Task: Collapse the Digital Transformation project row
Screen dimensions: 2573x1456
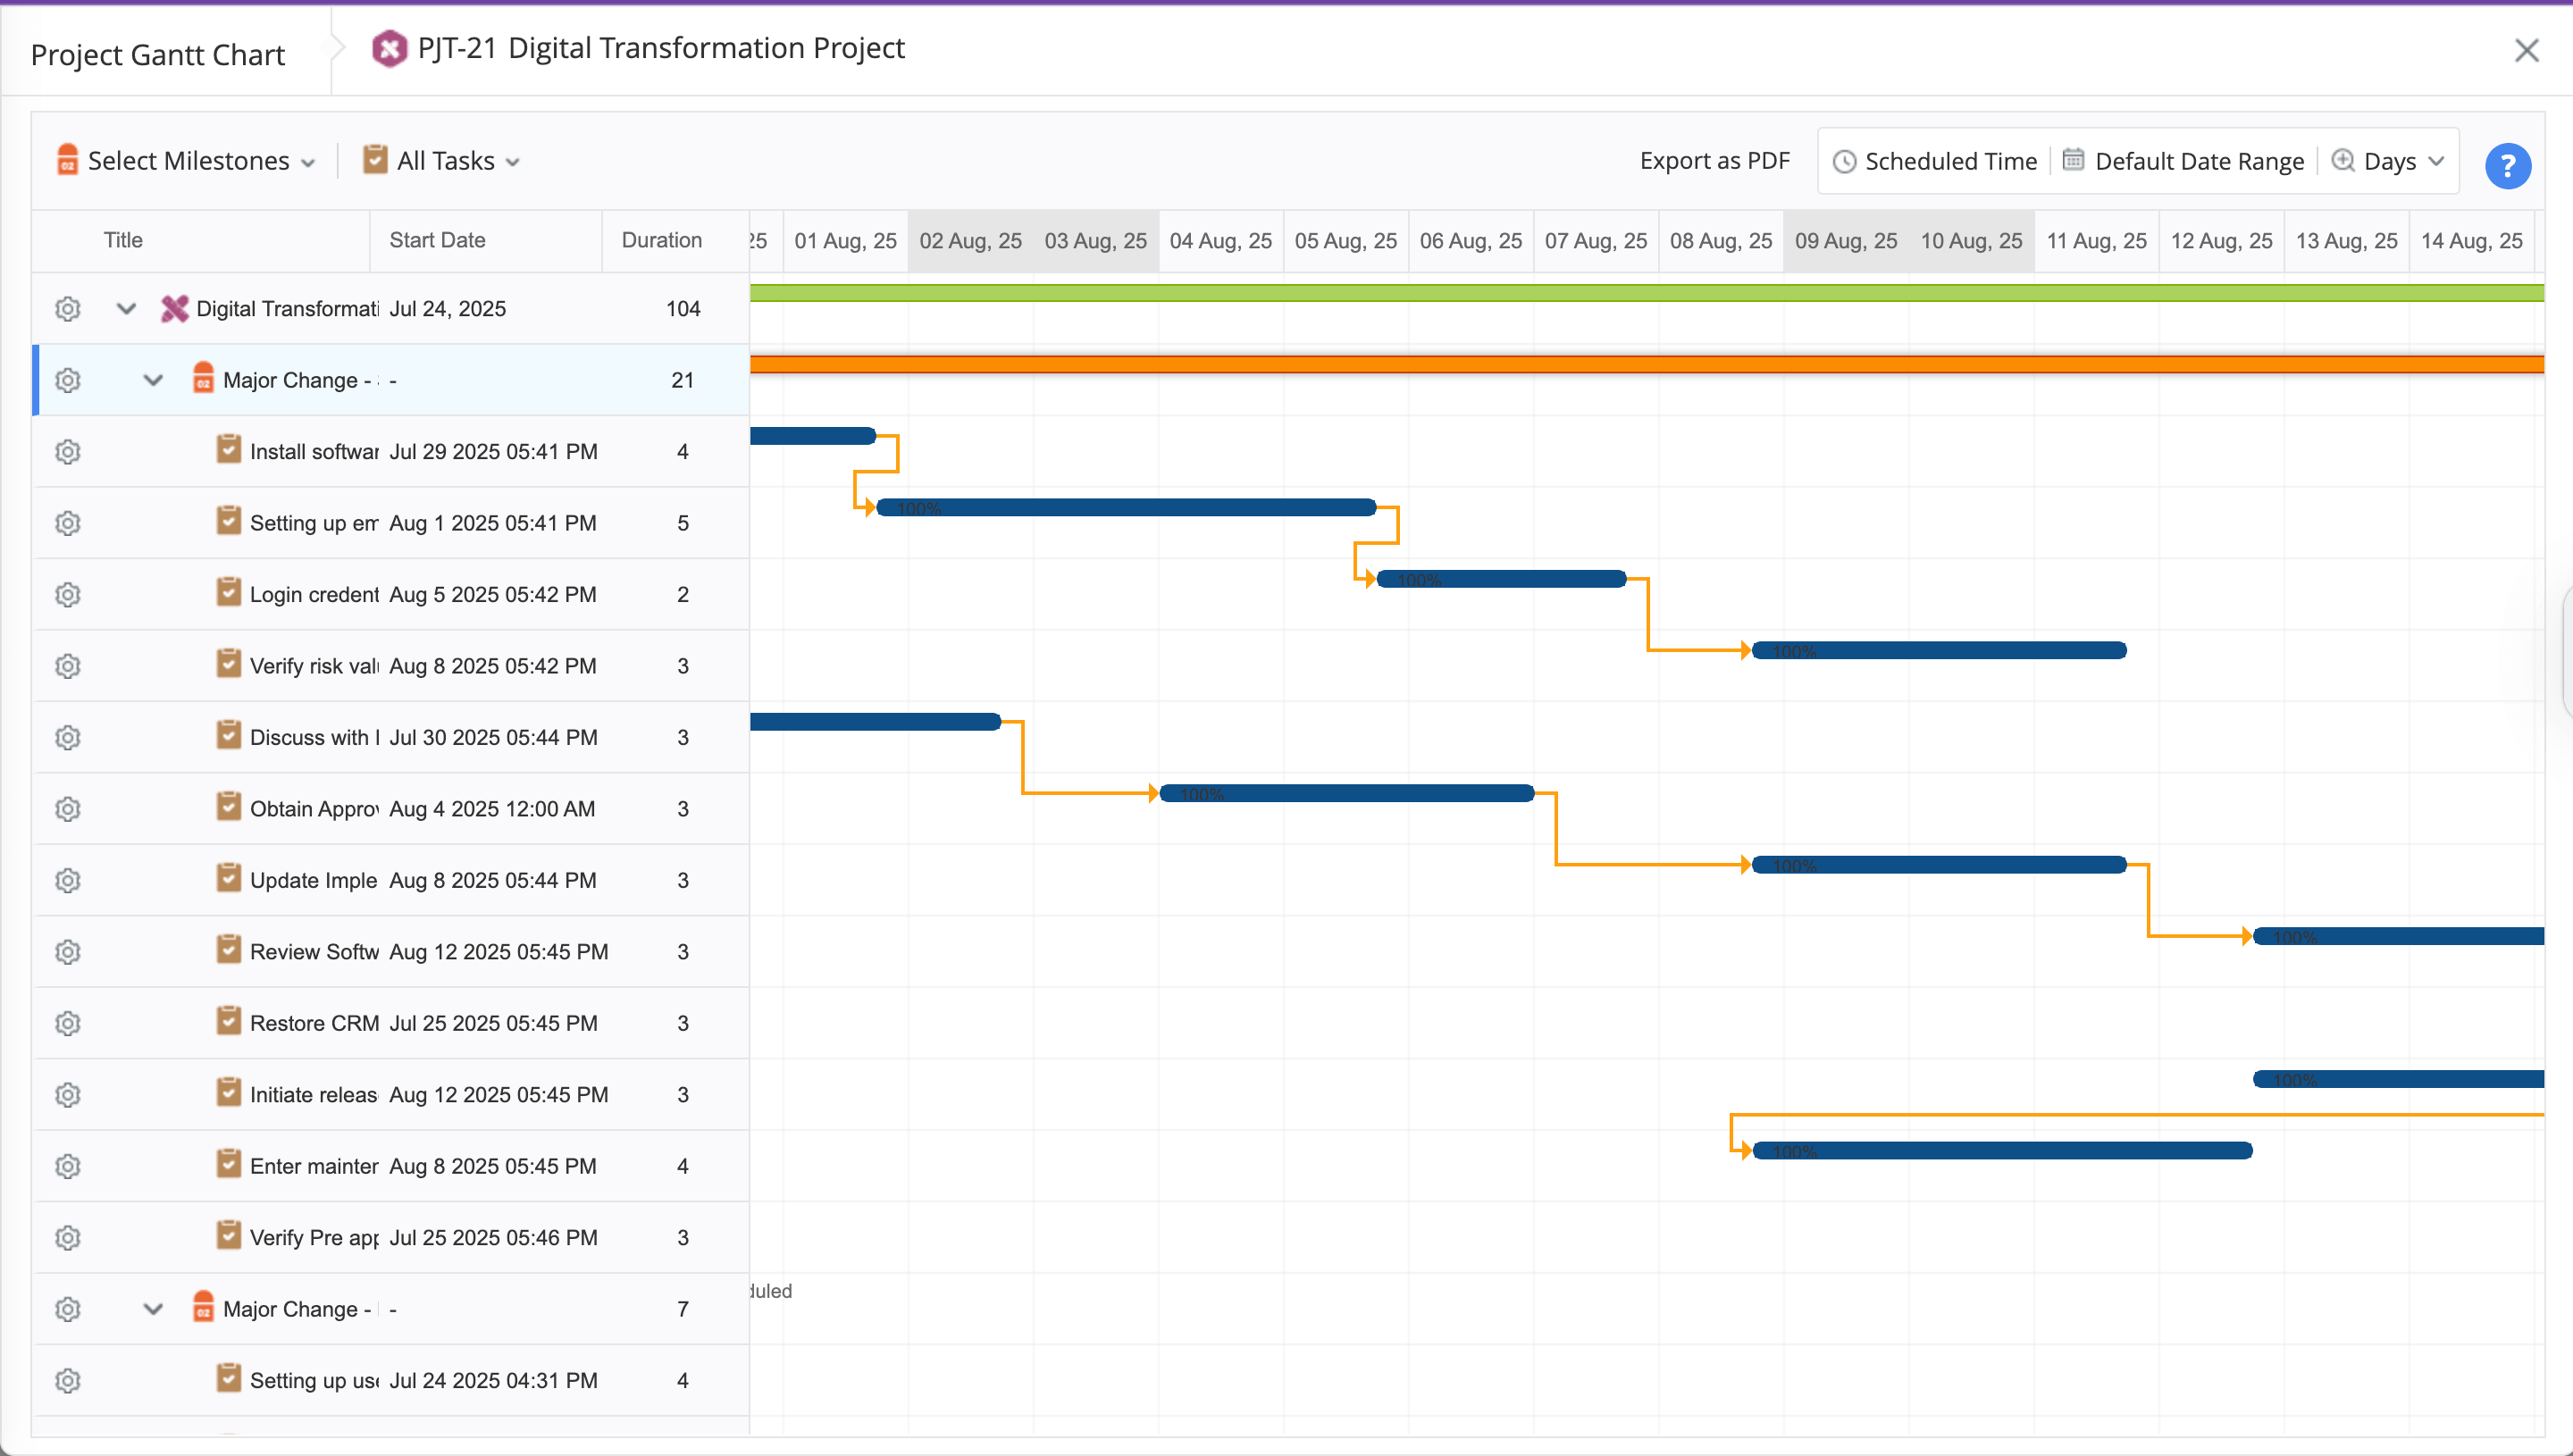Action: tap(126, 309)
